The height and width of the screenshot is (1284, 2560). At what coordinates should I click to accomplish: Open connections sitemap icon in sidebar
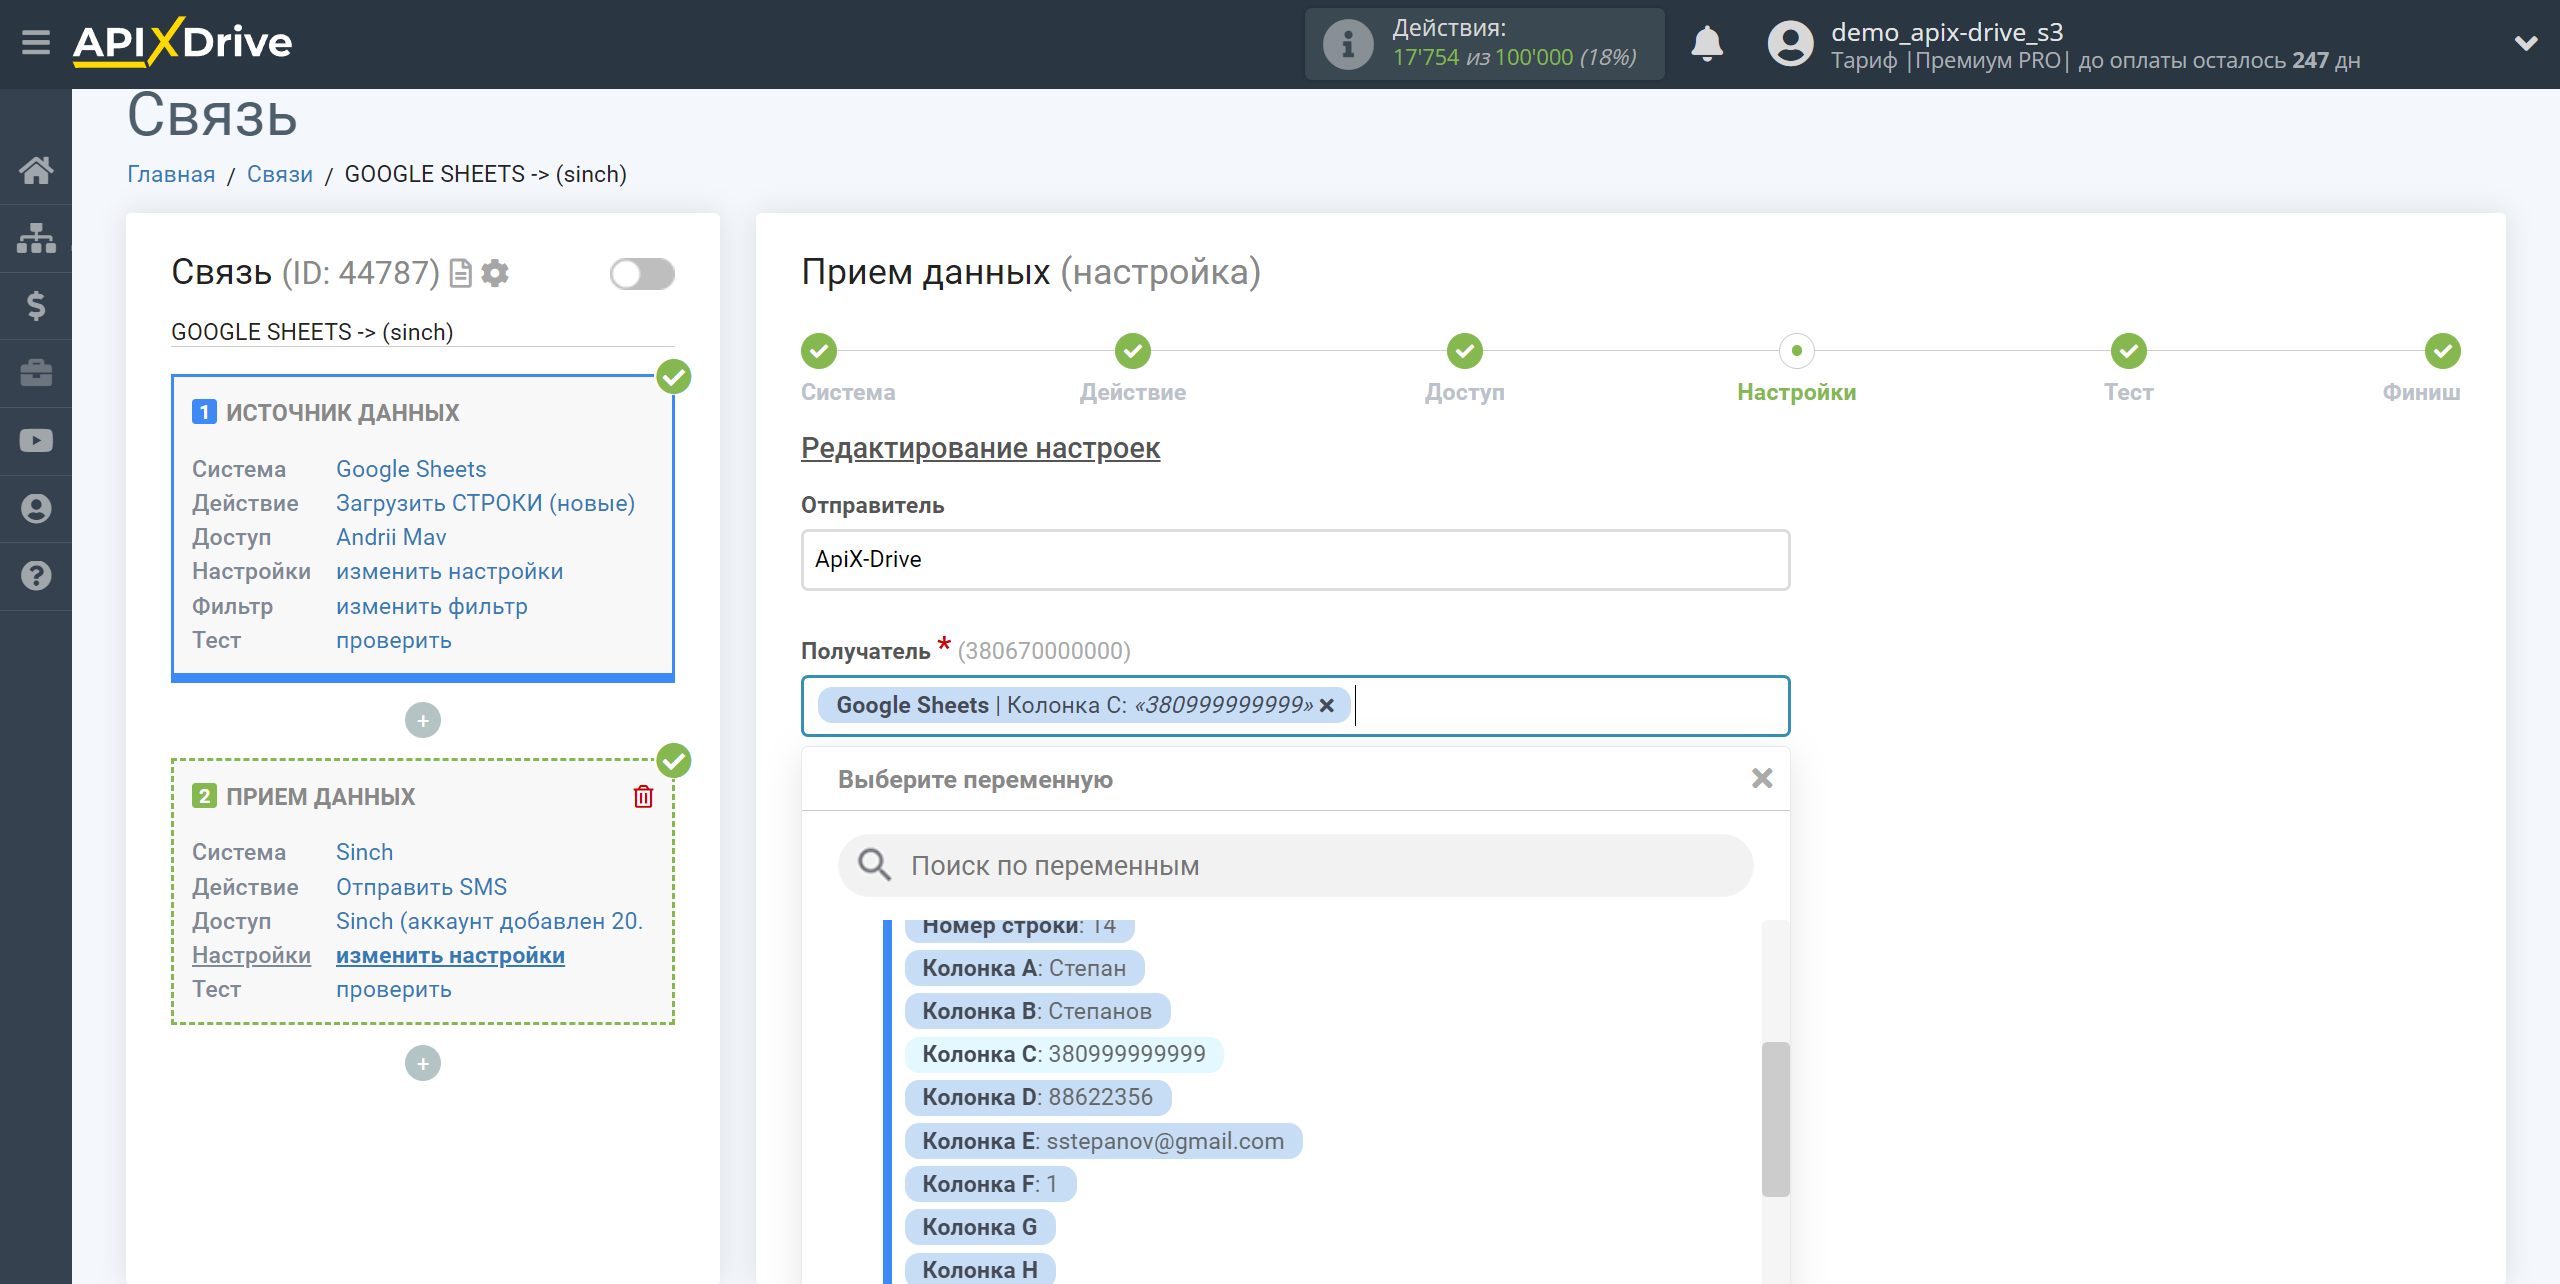(x=36, y=238)
